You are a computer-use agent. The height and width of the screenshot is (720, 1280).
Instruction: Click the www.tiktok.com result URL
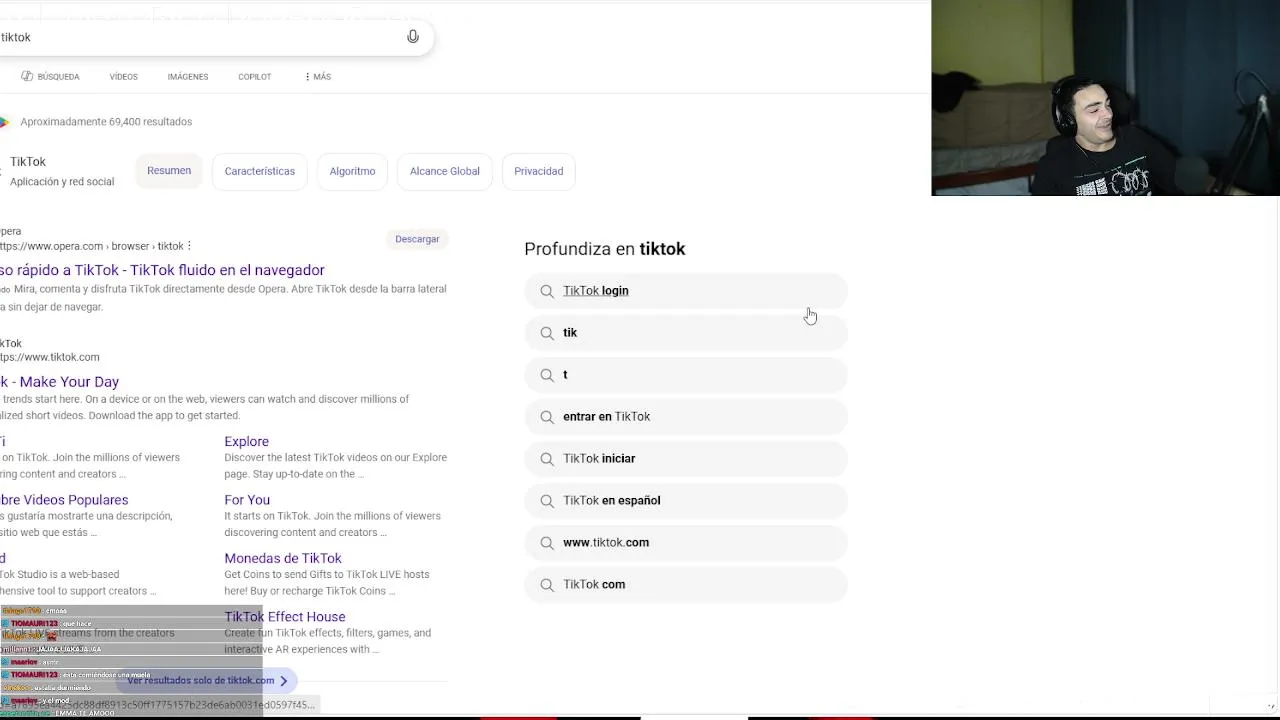point(50,357)
